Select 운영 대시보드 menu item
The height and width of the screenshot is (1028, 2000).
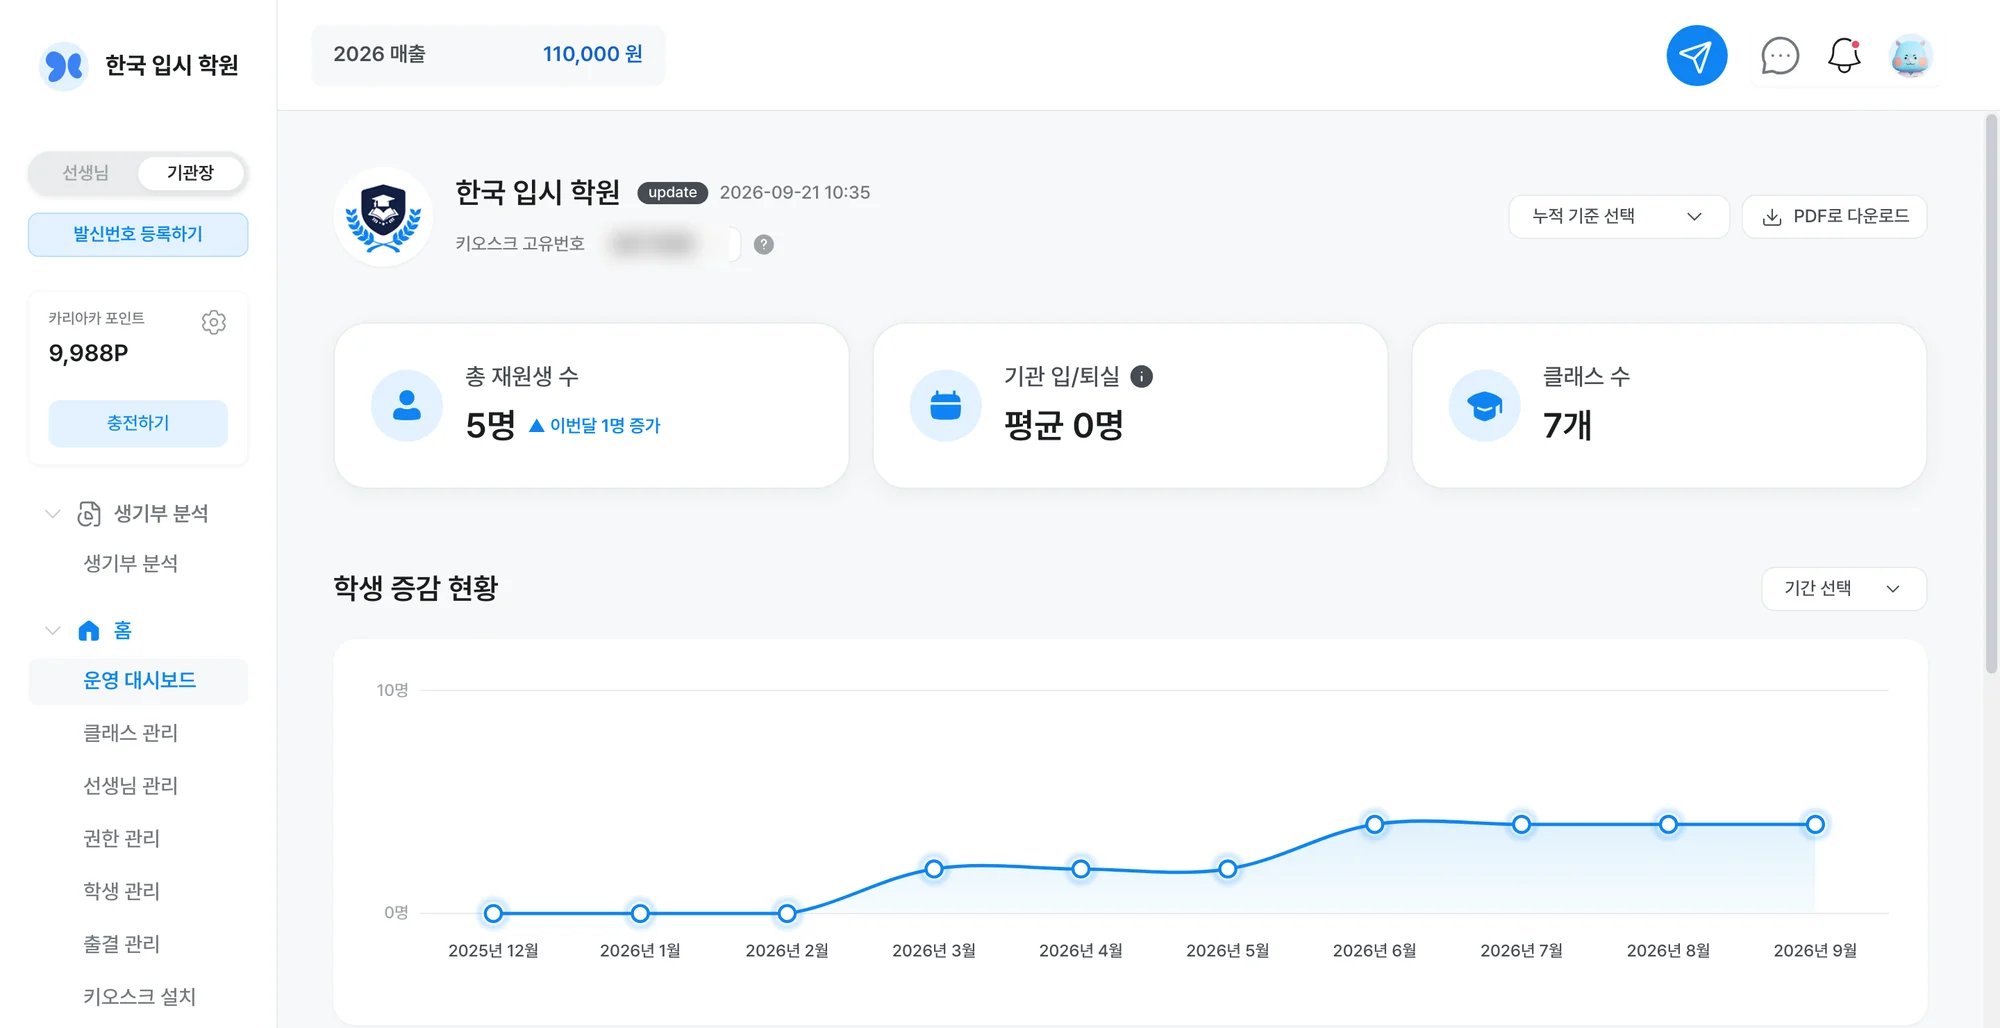[x=138, y=681]
